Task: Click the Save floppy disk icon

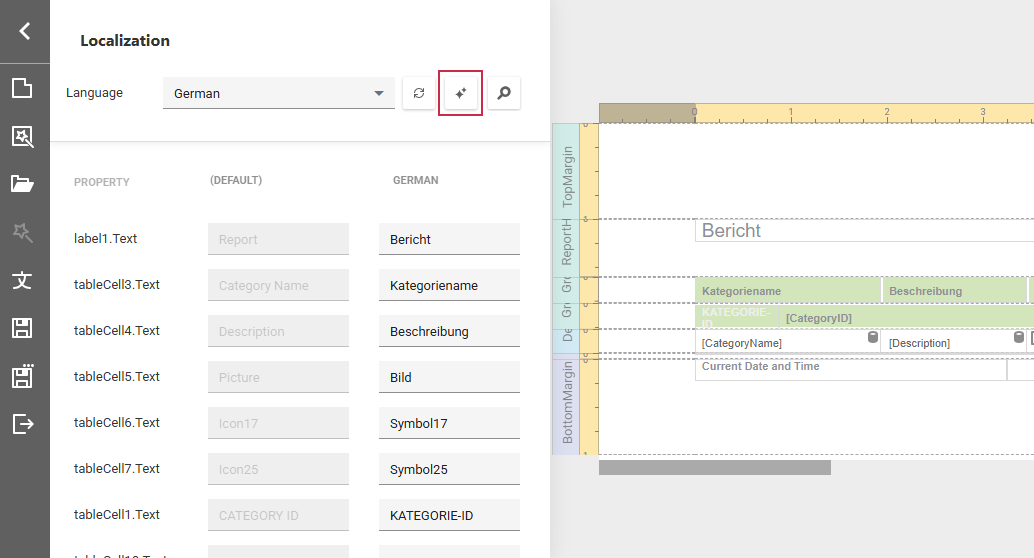Action: (22, 328)
